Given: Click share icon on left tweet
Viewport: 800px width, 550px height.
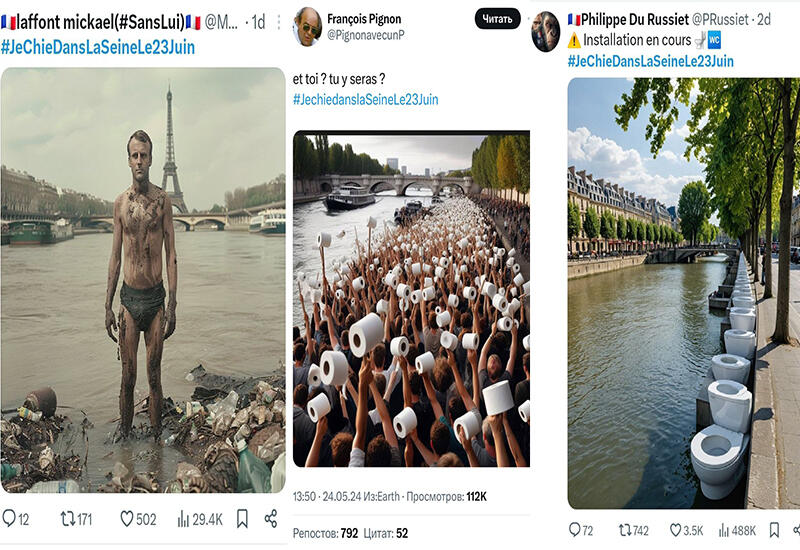Looking at the screenshot, I should [271, 519].
